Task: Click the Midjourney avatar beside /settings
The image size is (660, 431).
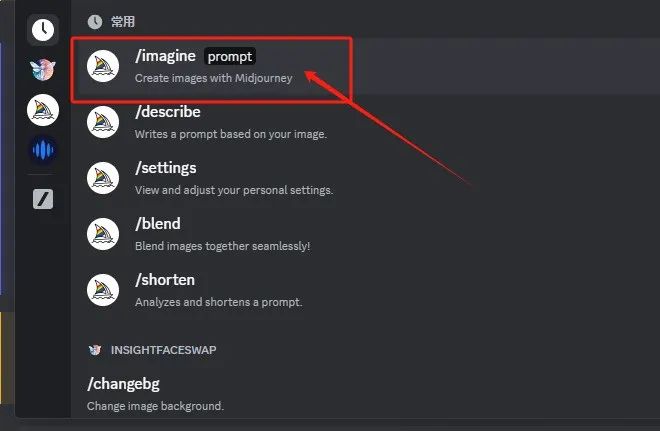Action: tap(103, 178)
